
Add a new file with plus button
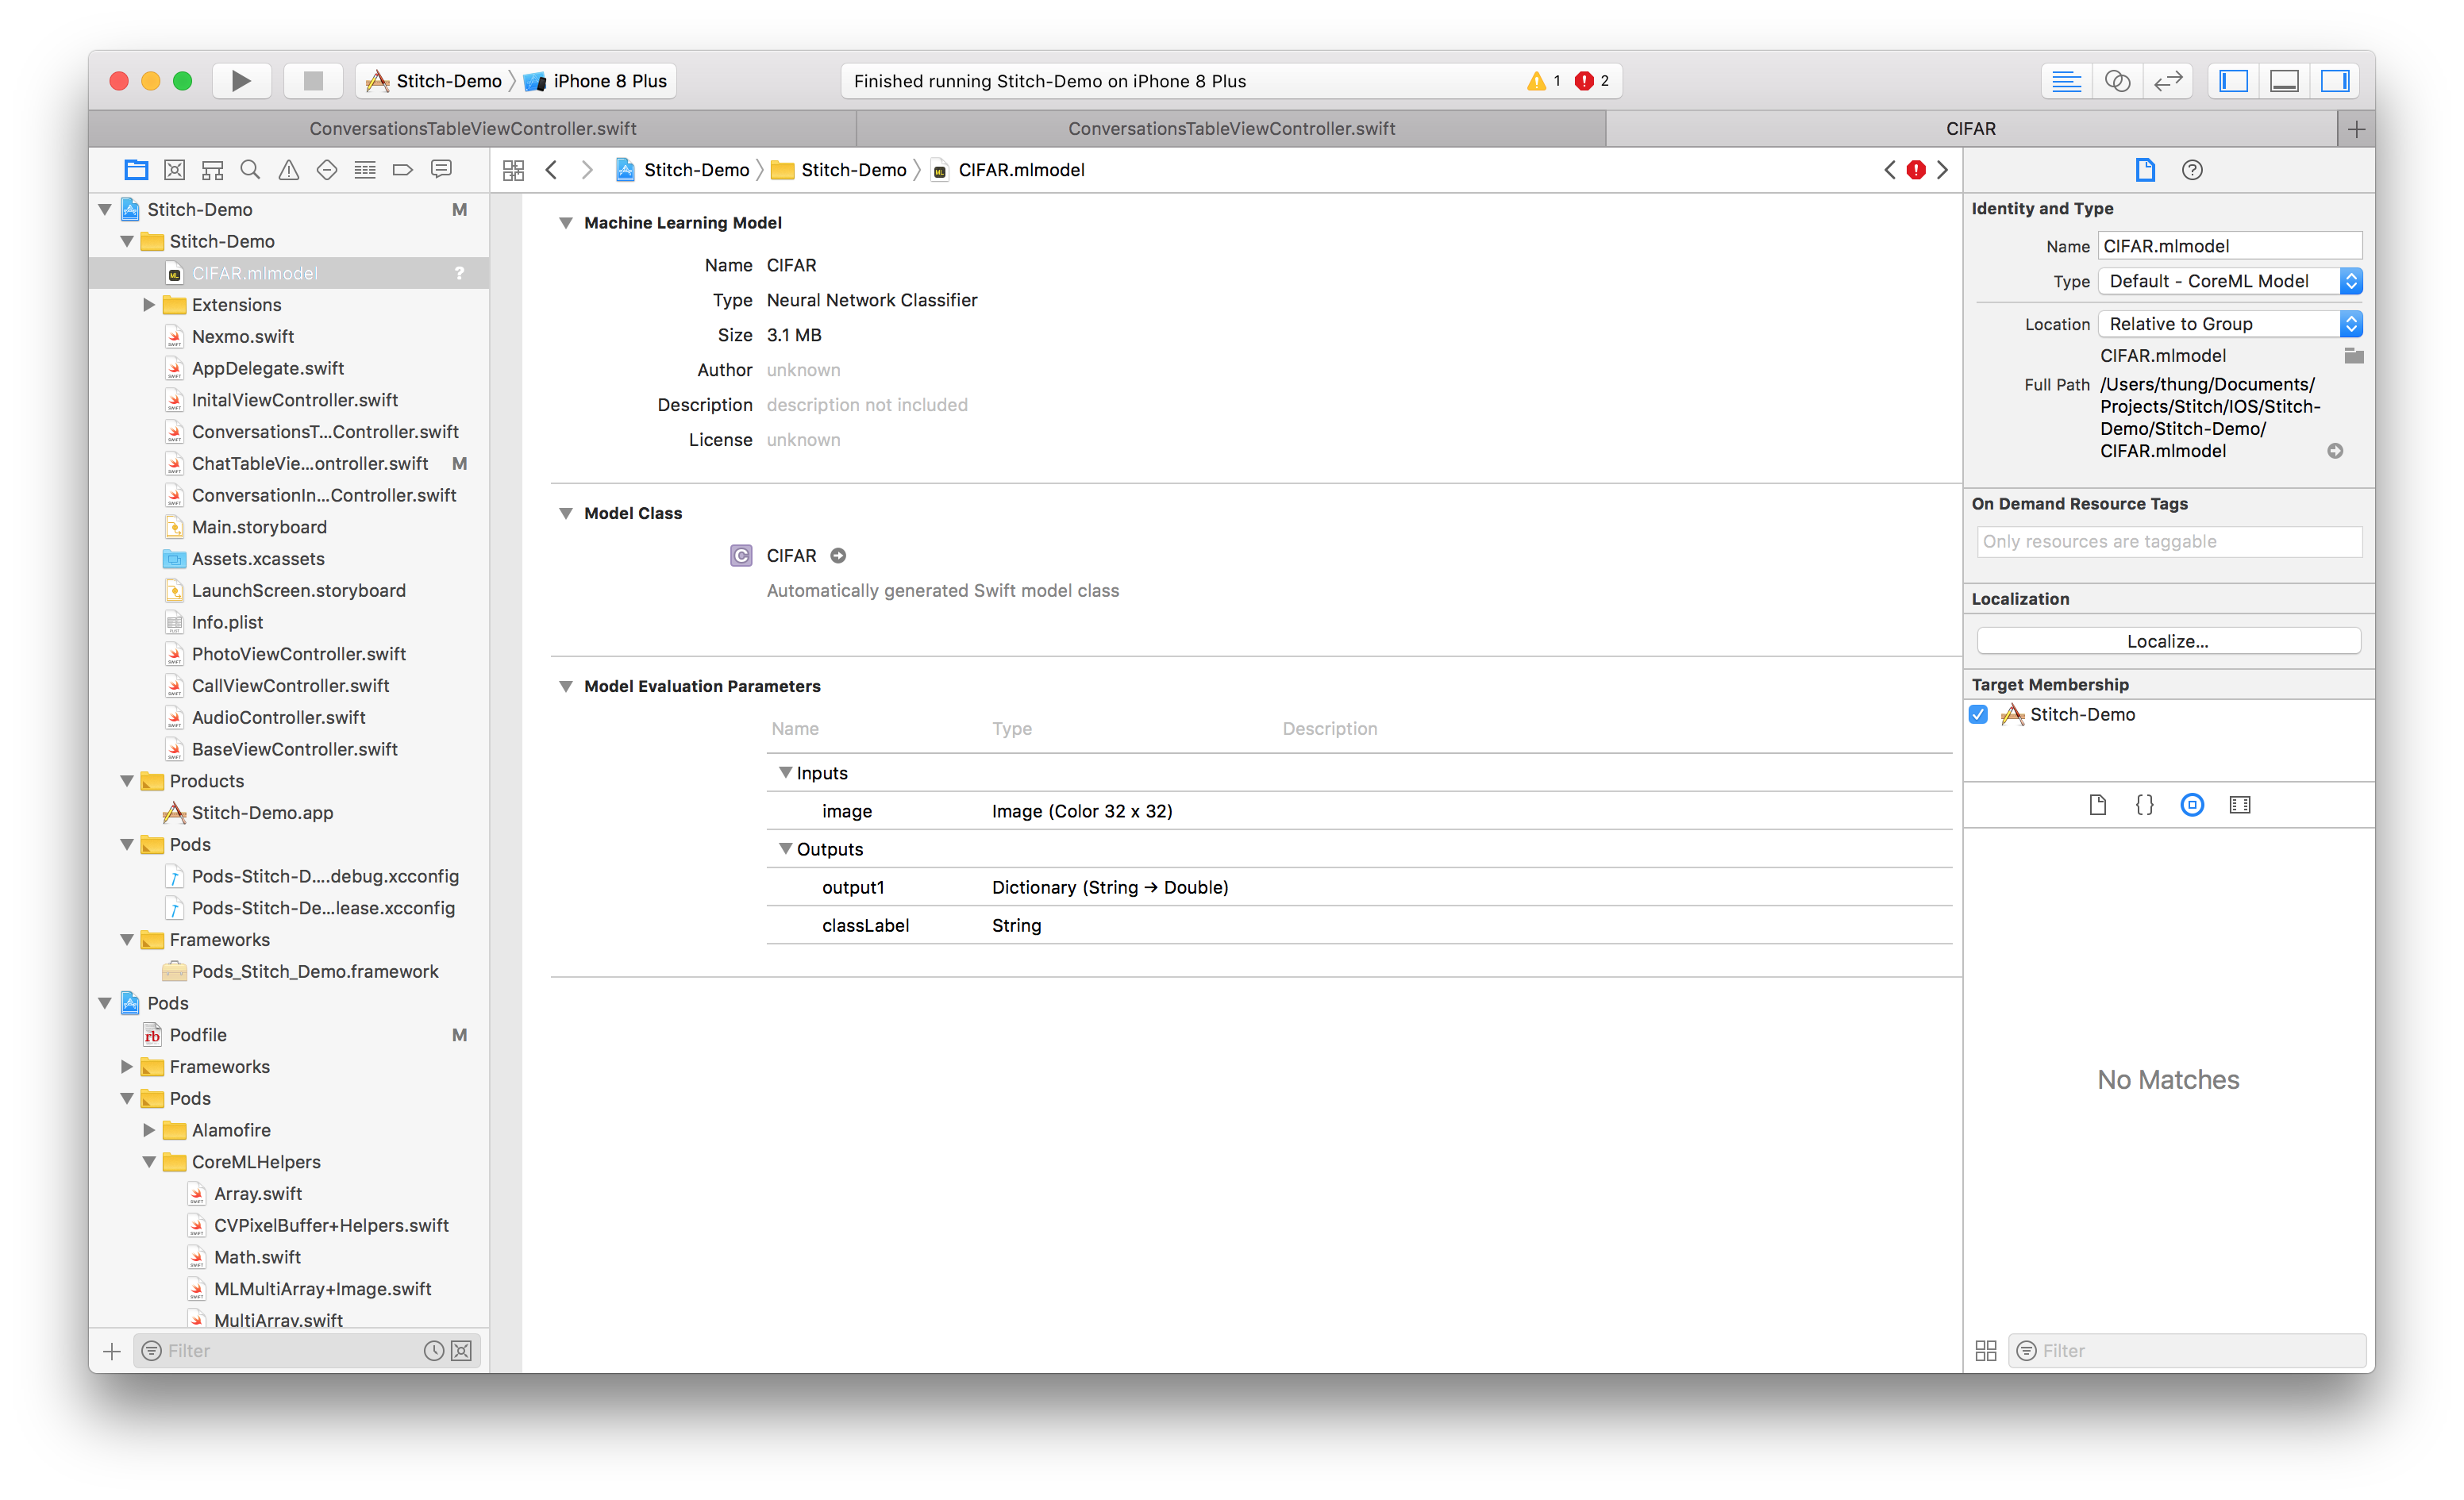coord(112,1351)
